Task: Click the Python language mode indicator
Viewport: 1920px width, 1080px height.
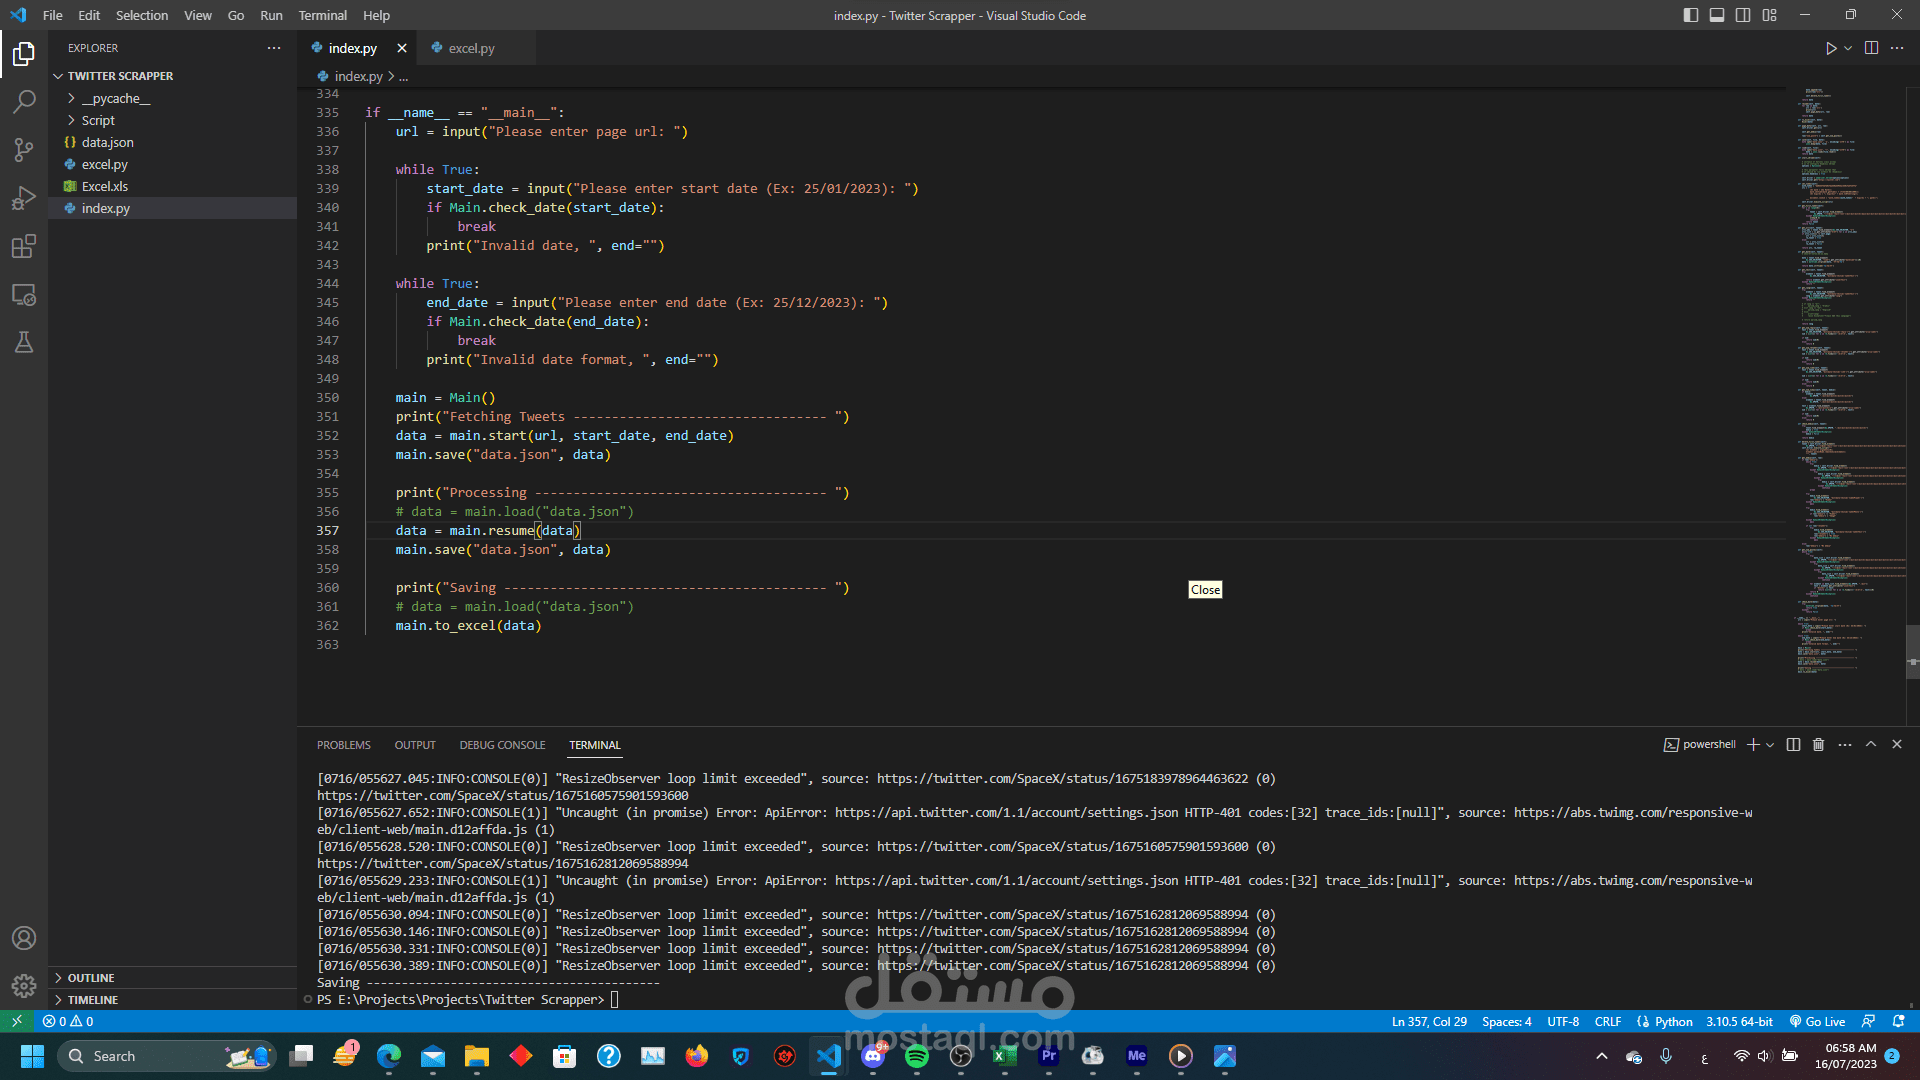Action: [x=1673, y=1021]
